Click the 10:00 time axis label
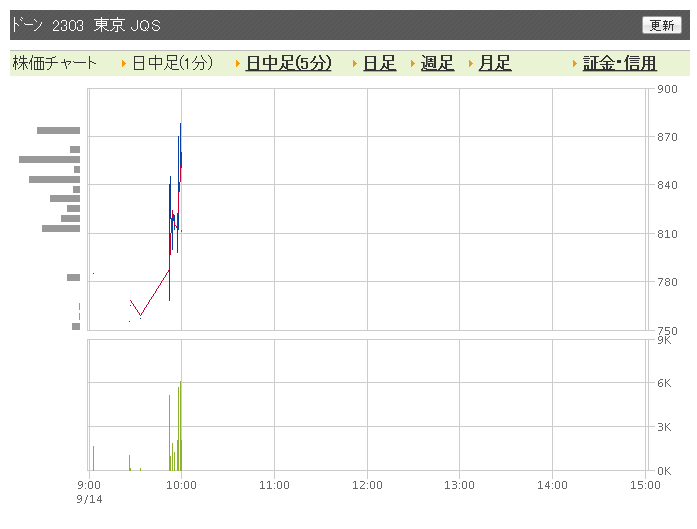Image resolution: width=697 pixels, height=529 pixels. coord(181,485)
